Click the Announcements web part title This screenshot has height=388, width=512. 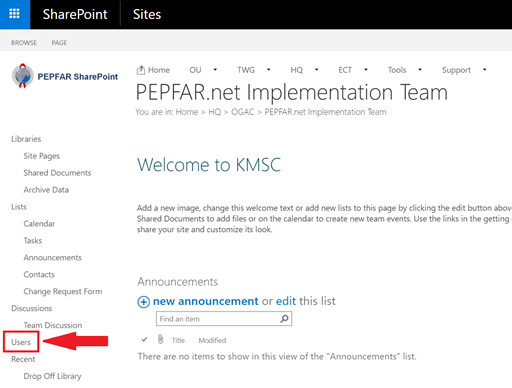[x=178, y=282]
